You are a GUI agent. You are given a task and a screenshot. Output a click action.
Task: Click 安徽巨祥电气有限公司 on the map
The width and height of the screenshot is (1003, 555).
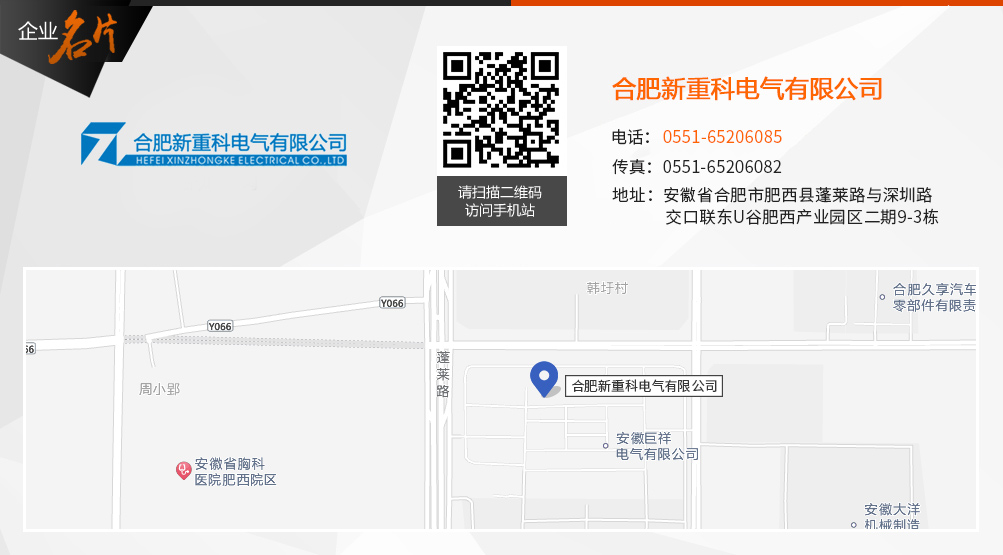point(657,446)
